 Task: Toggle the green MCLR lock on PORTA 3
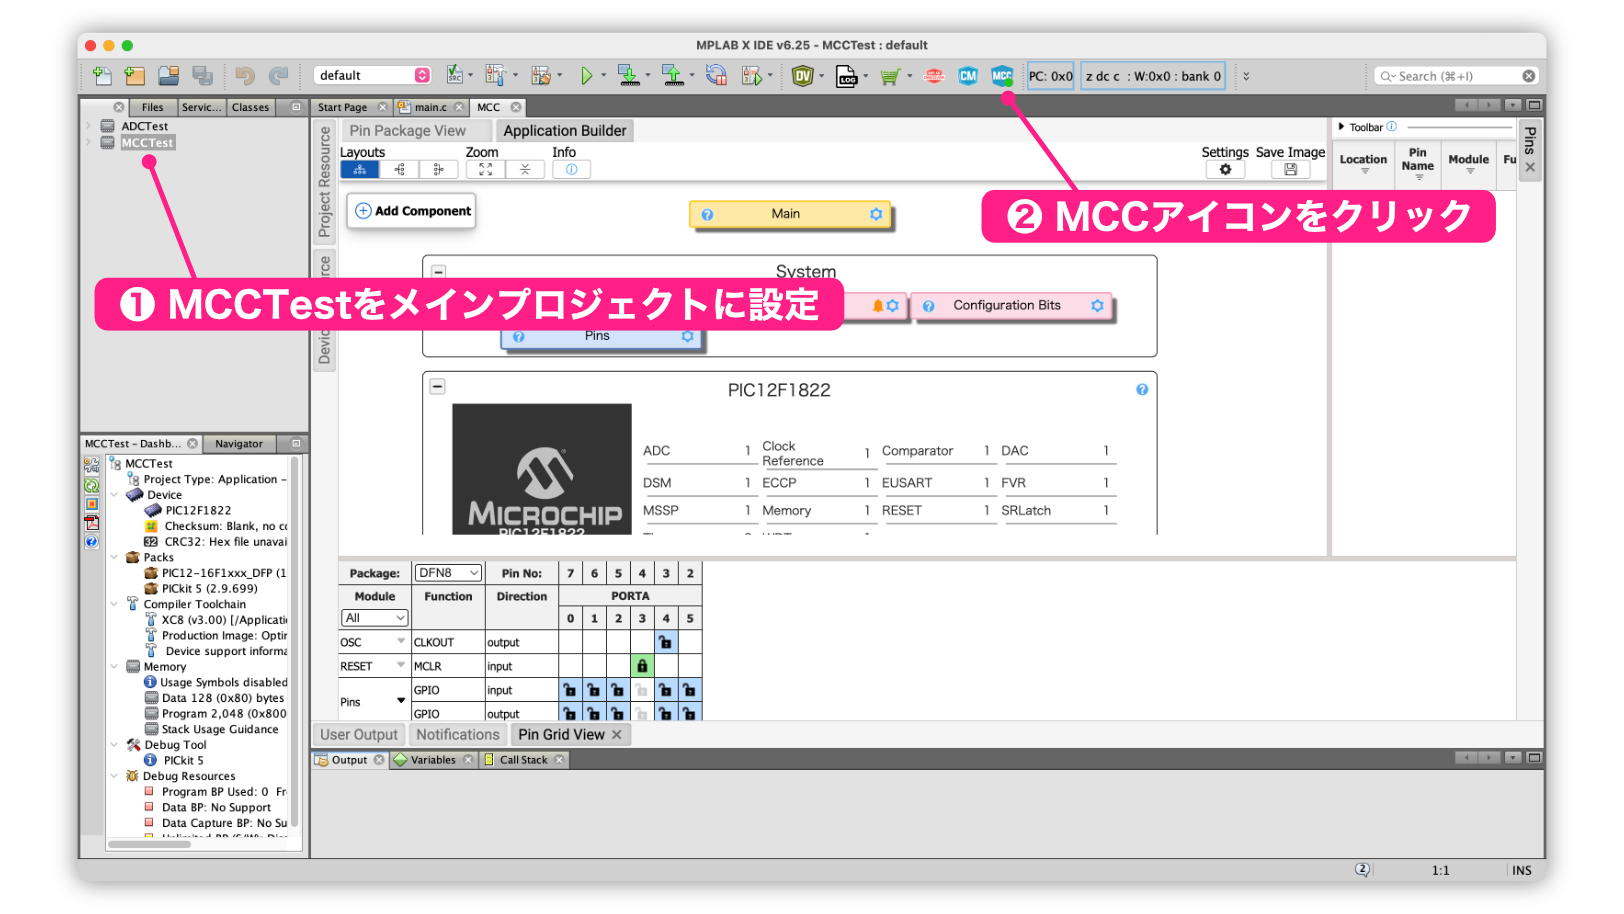642,666
